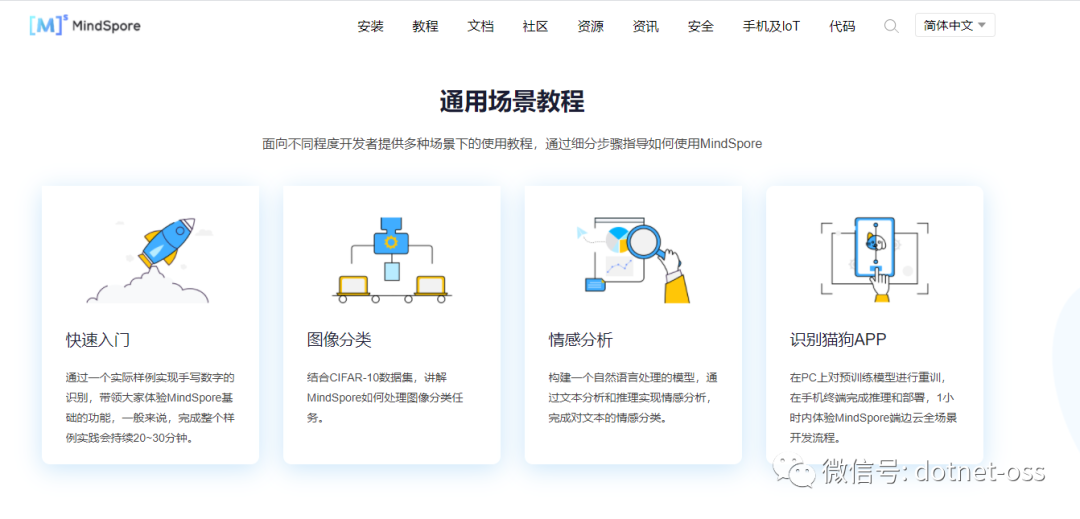Viewport: 1080px width, 519px height.
Task: Click the MindSpore logo
Action: click(85, 26)
